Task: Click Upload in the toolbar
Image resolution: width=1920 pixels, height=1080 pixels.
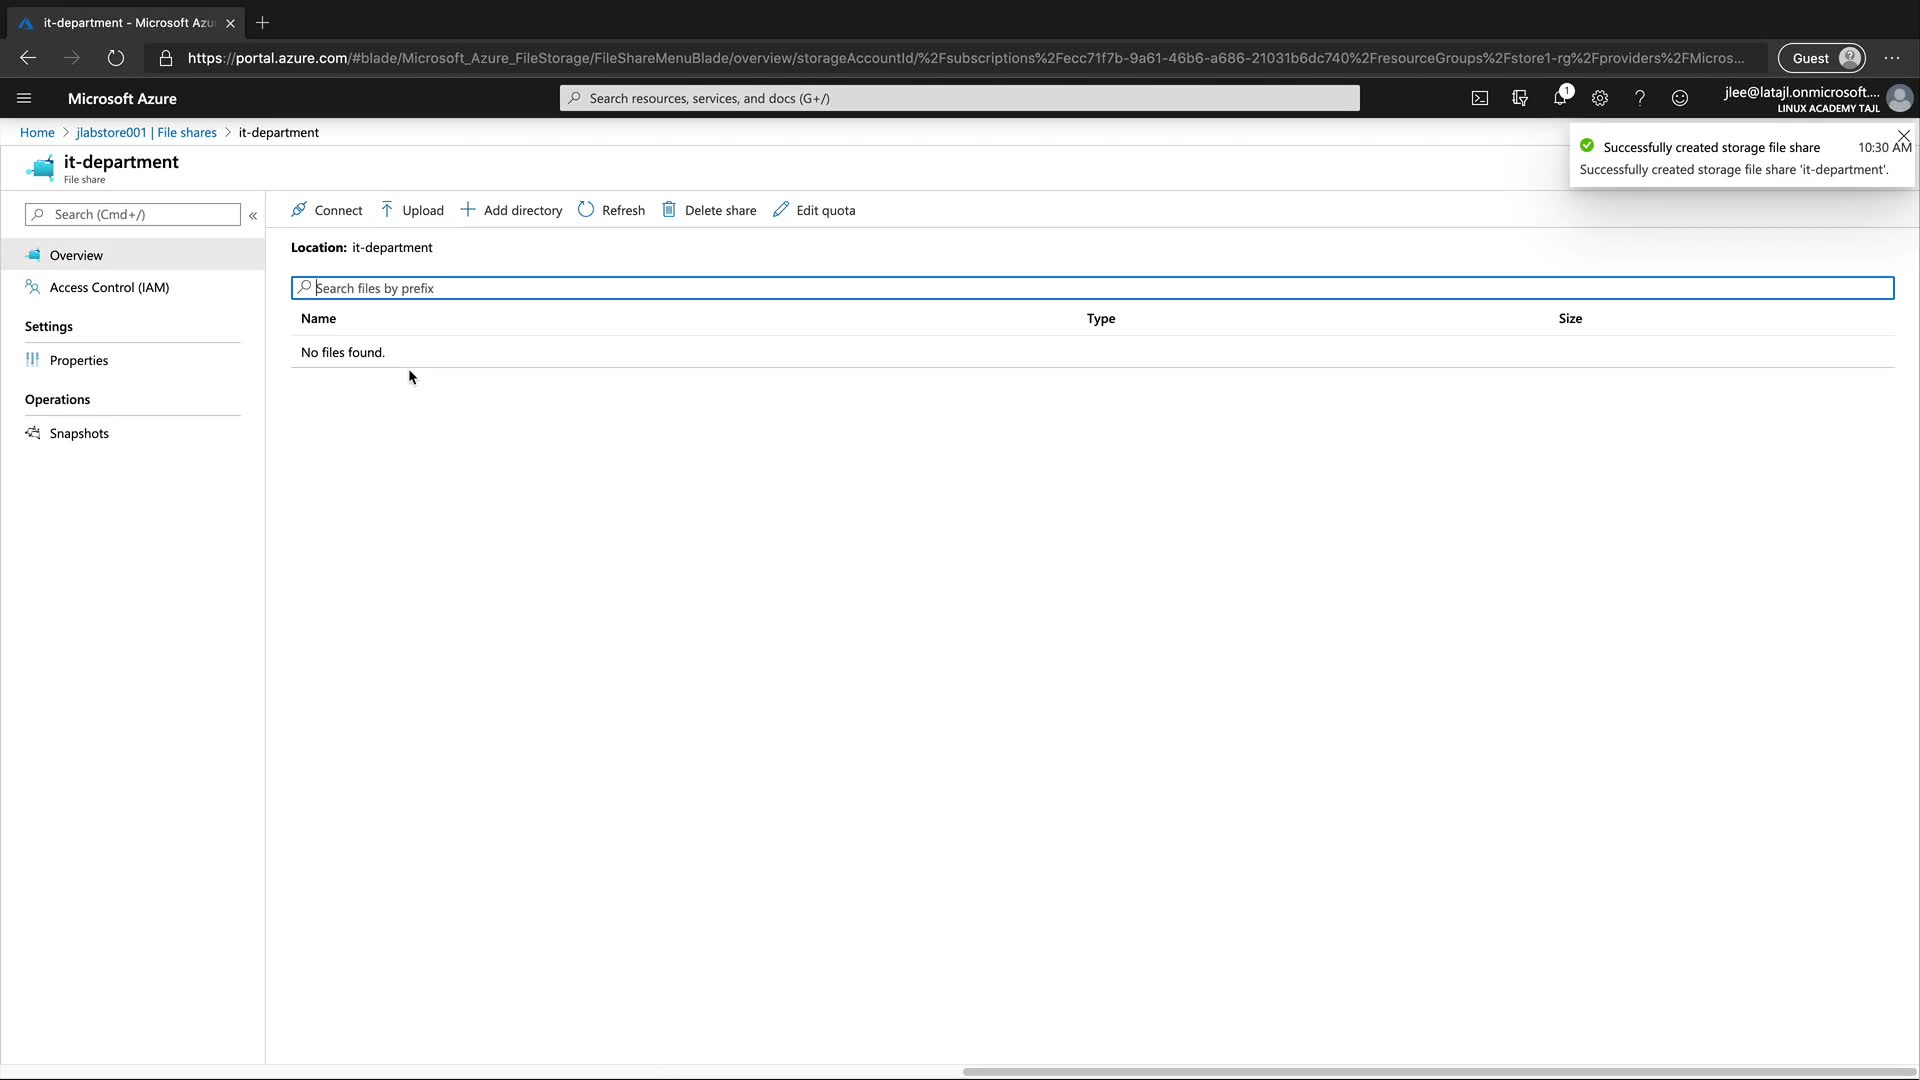Action: (x=412, y=210)
